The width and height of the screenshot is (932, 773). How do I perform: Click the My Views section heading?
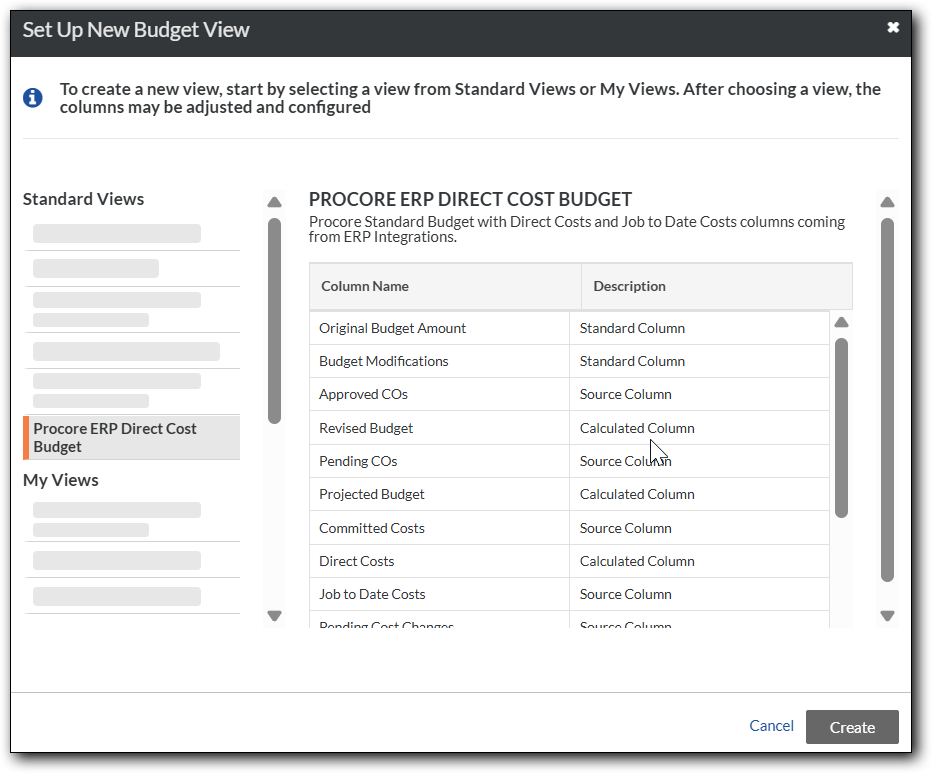click(x=60, y=480)
